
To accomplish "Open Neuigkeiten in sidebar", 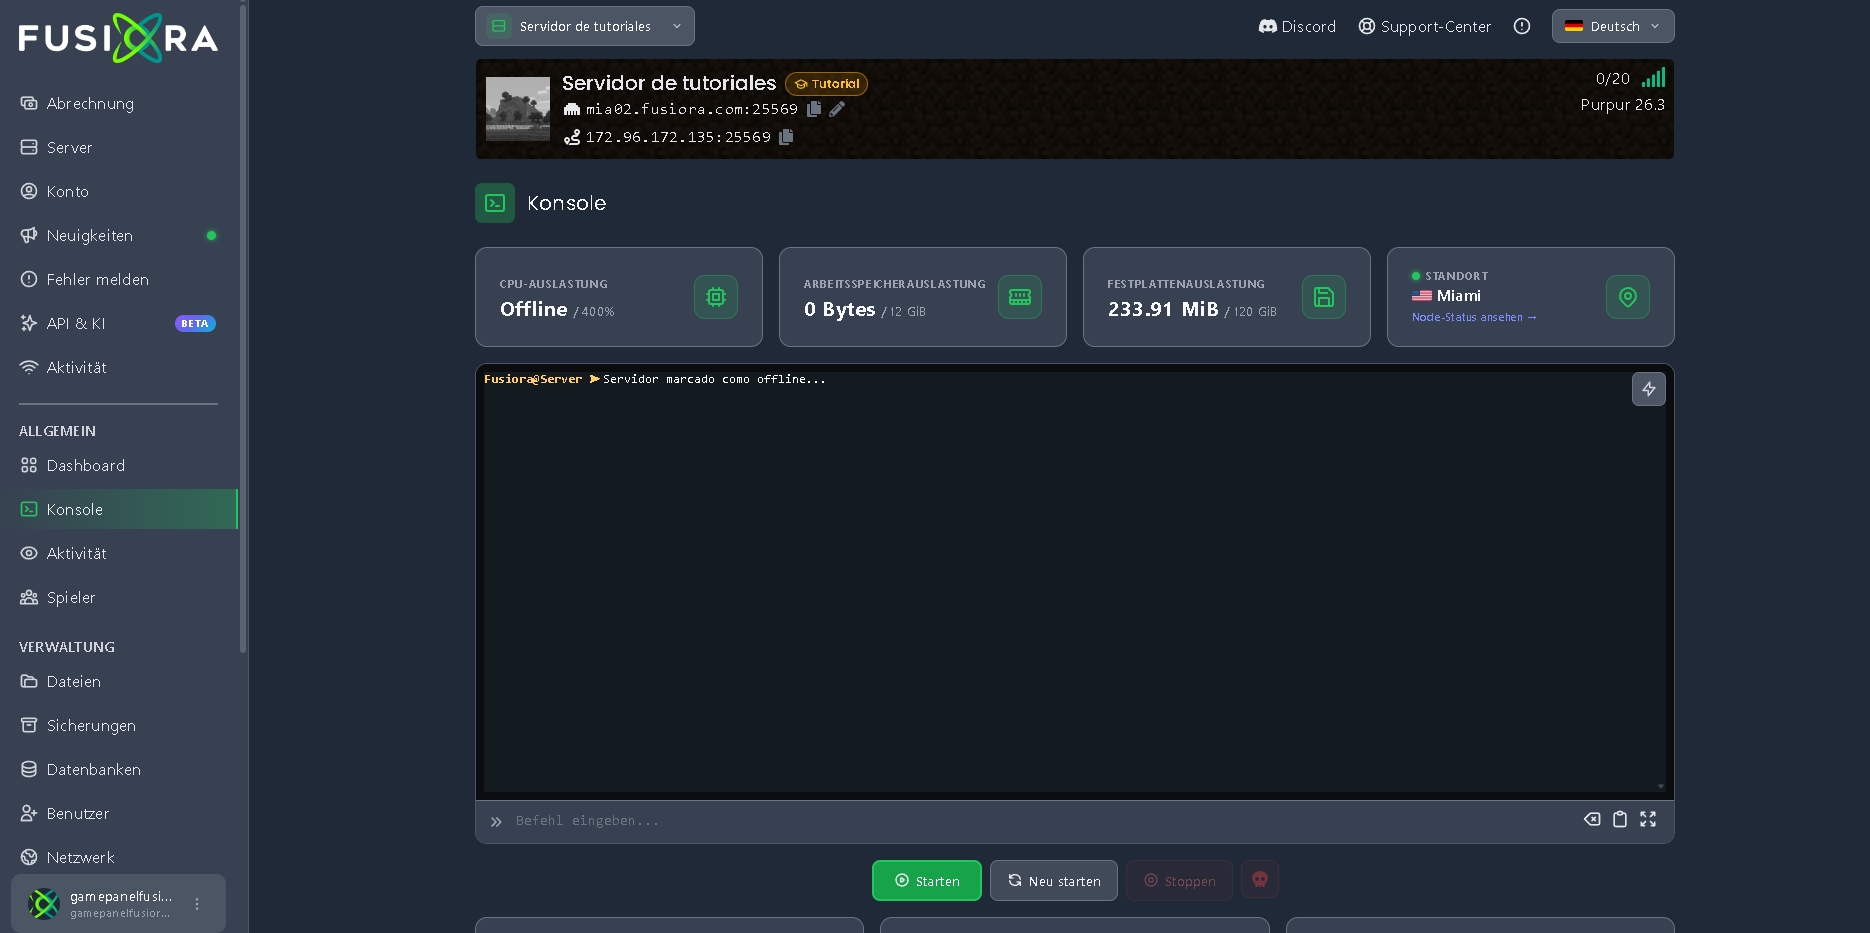I will [118, 235].
